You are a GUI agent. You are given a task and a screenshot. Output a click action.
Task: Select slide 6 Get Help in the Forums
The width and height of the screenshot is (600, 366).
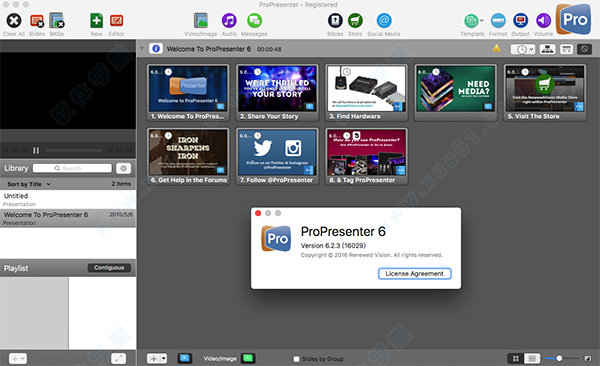[x=188, y=157]
